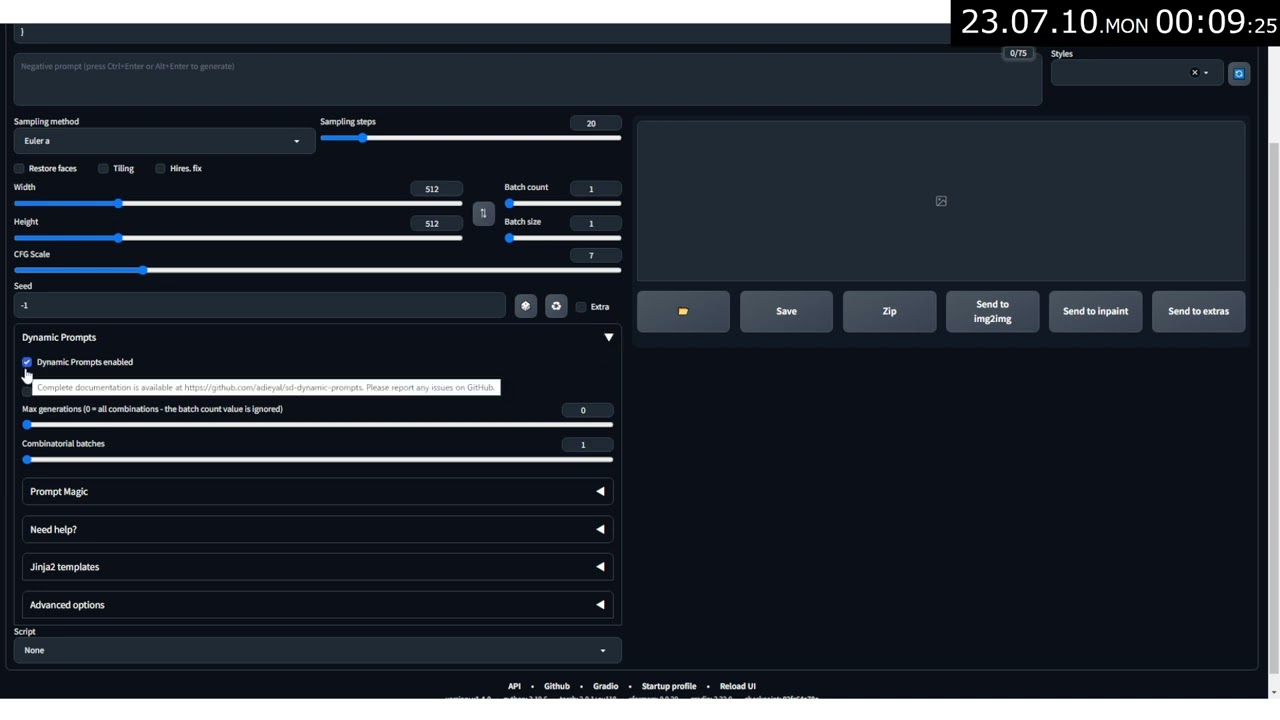Swap width and height with arrows icon
Image resolution: width=1280 pixels, height=720 pixels.
[x=483, y=213]
